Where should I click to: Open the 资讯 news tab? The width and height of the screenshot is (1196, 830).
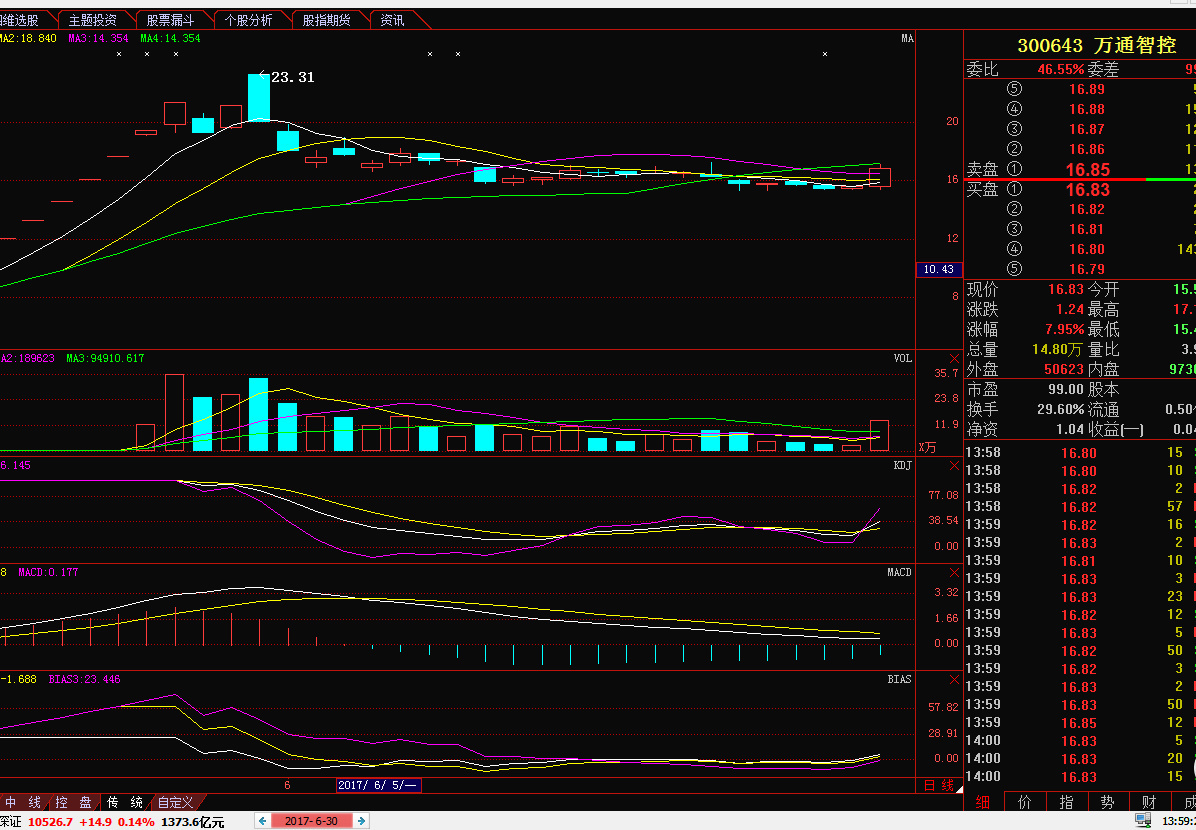pos(393,20)
